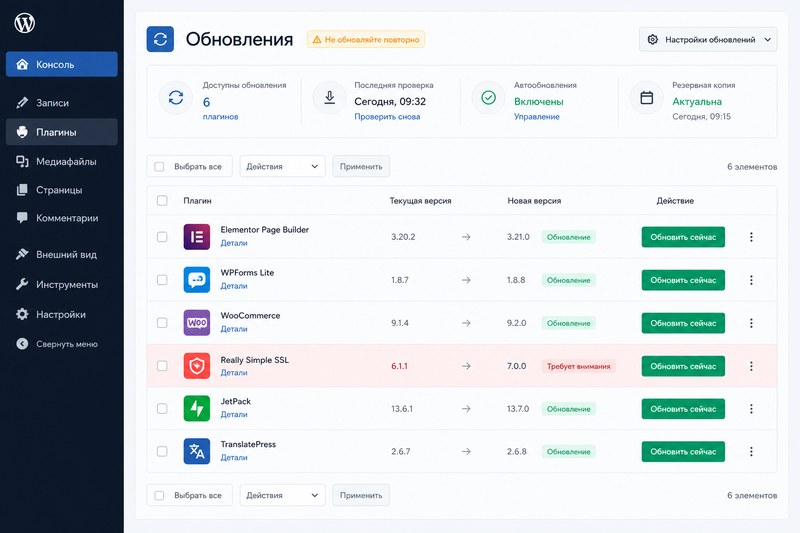Go to 'Записи' in the sidebar
The image size is (800, 533).
coord(62,103)
